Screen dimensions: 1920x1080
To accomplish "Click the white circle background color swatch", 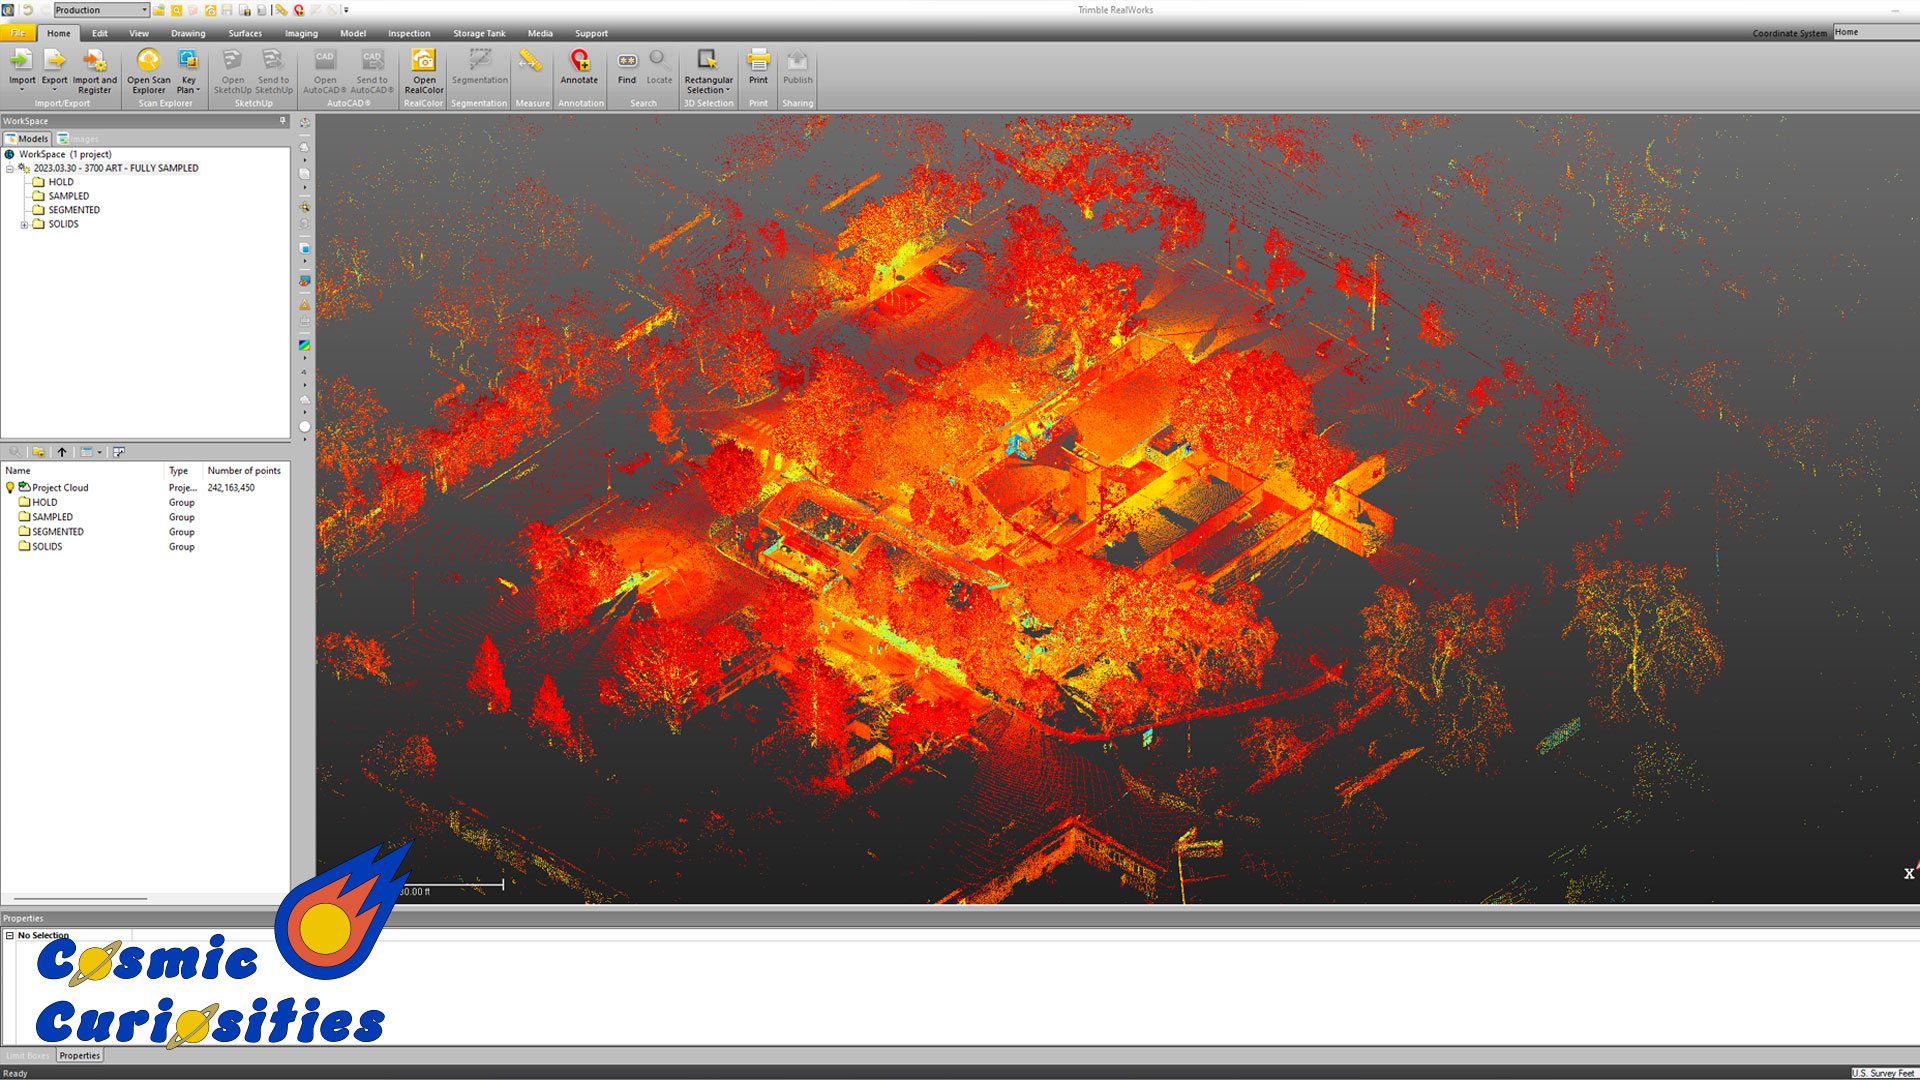I will click(x=305, y=427).
